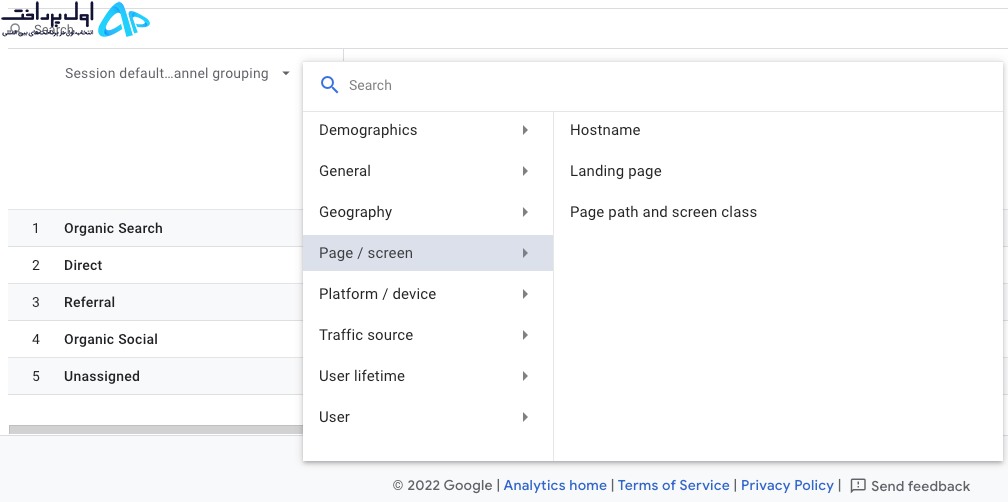Expand the Page / screen arrow
The height and width of the screenshot is (502, 1008).
pyautogui.click(x=525, y=253)
